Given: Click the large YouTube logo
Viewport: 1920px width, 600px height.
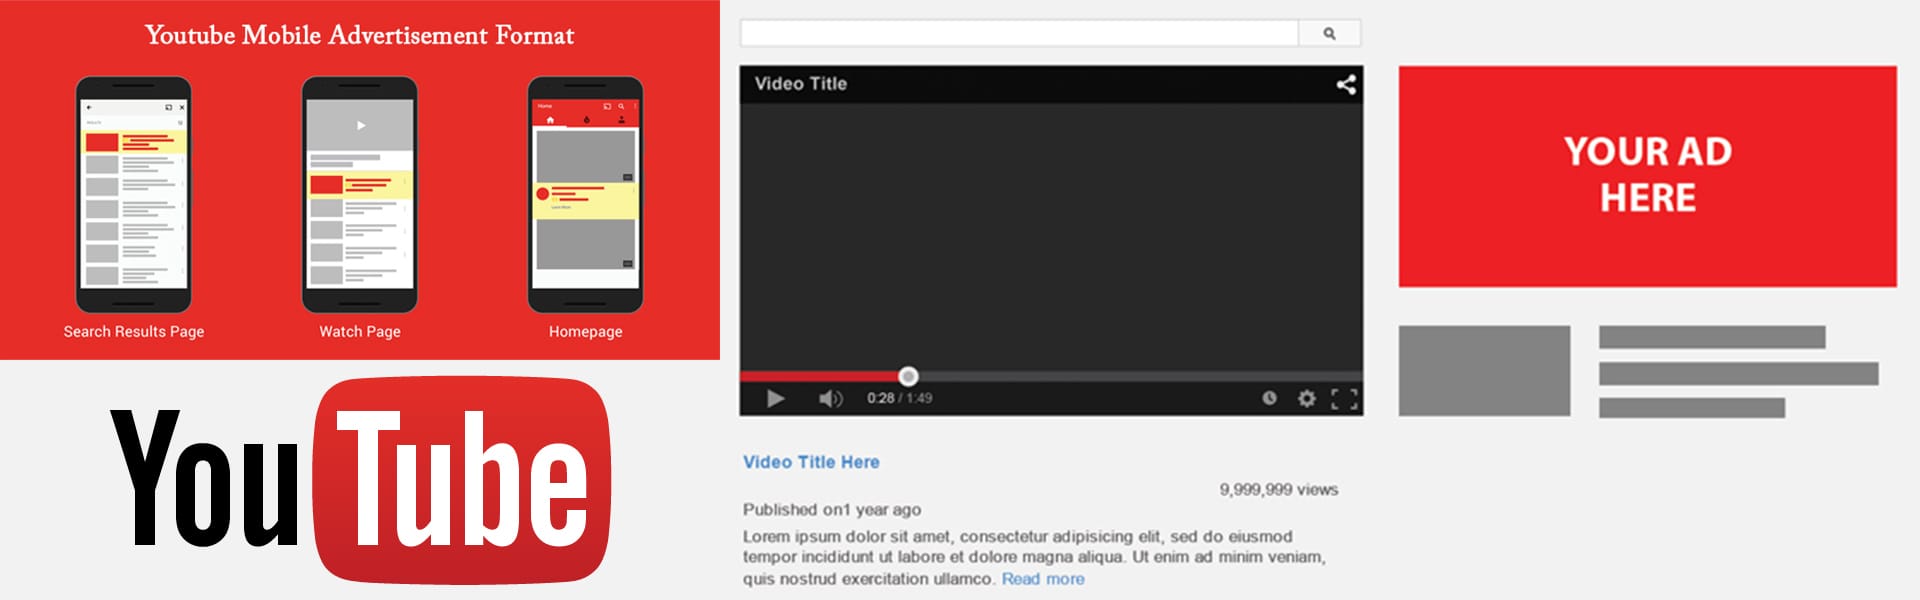Looking at the screenshot, I should pyautogui.click(x=360, y=480).
